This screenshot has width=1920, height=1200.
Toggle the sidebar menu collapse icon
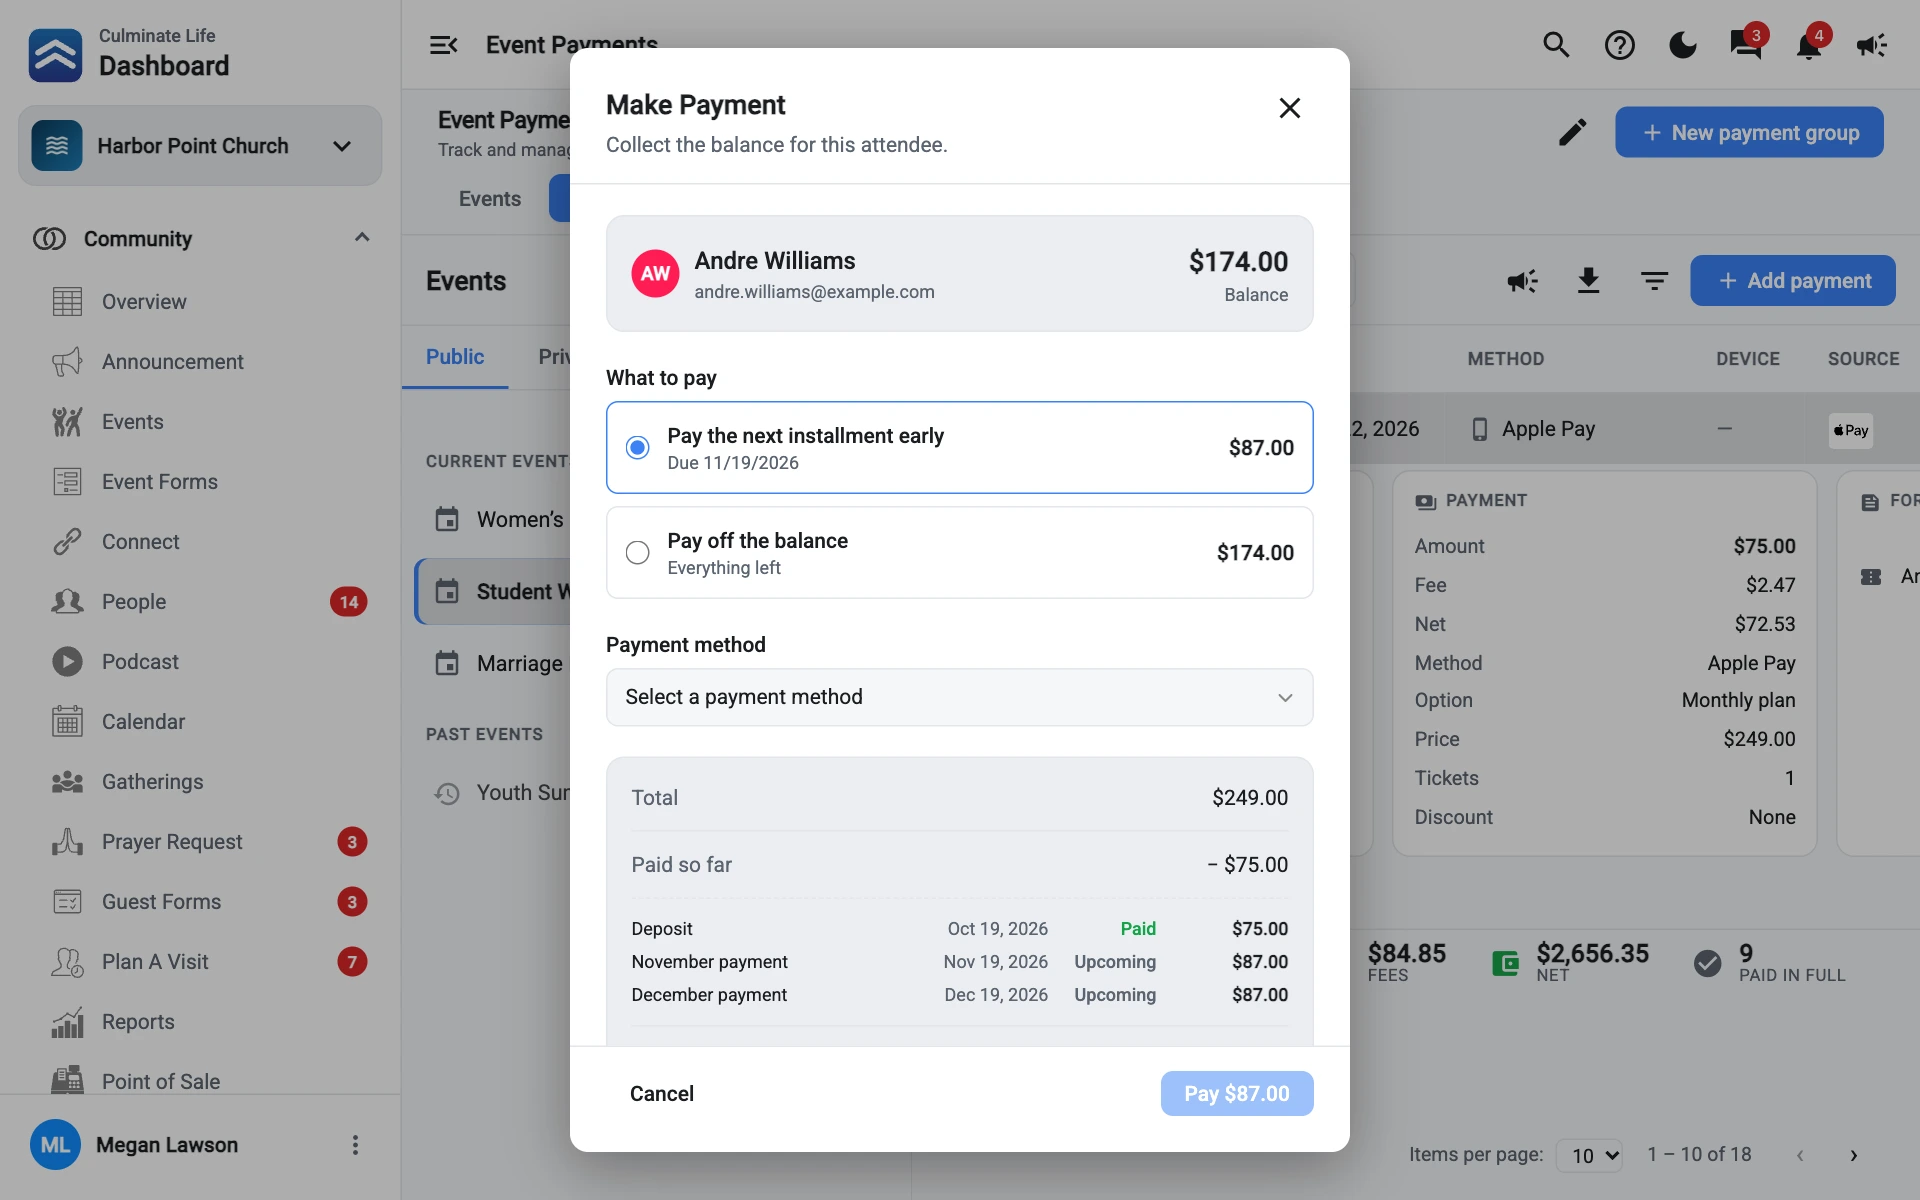(x=443, y=45)
